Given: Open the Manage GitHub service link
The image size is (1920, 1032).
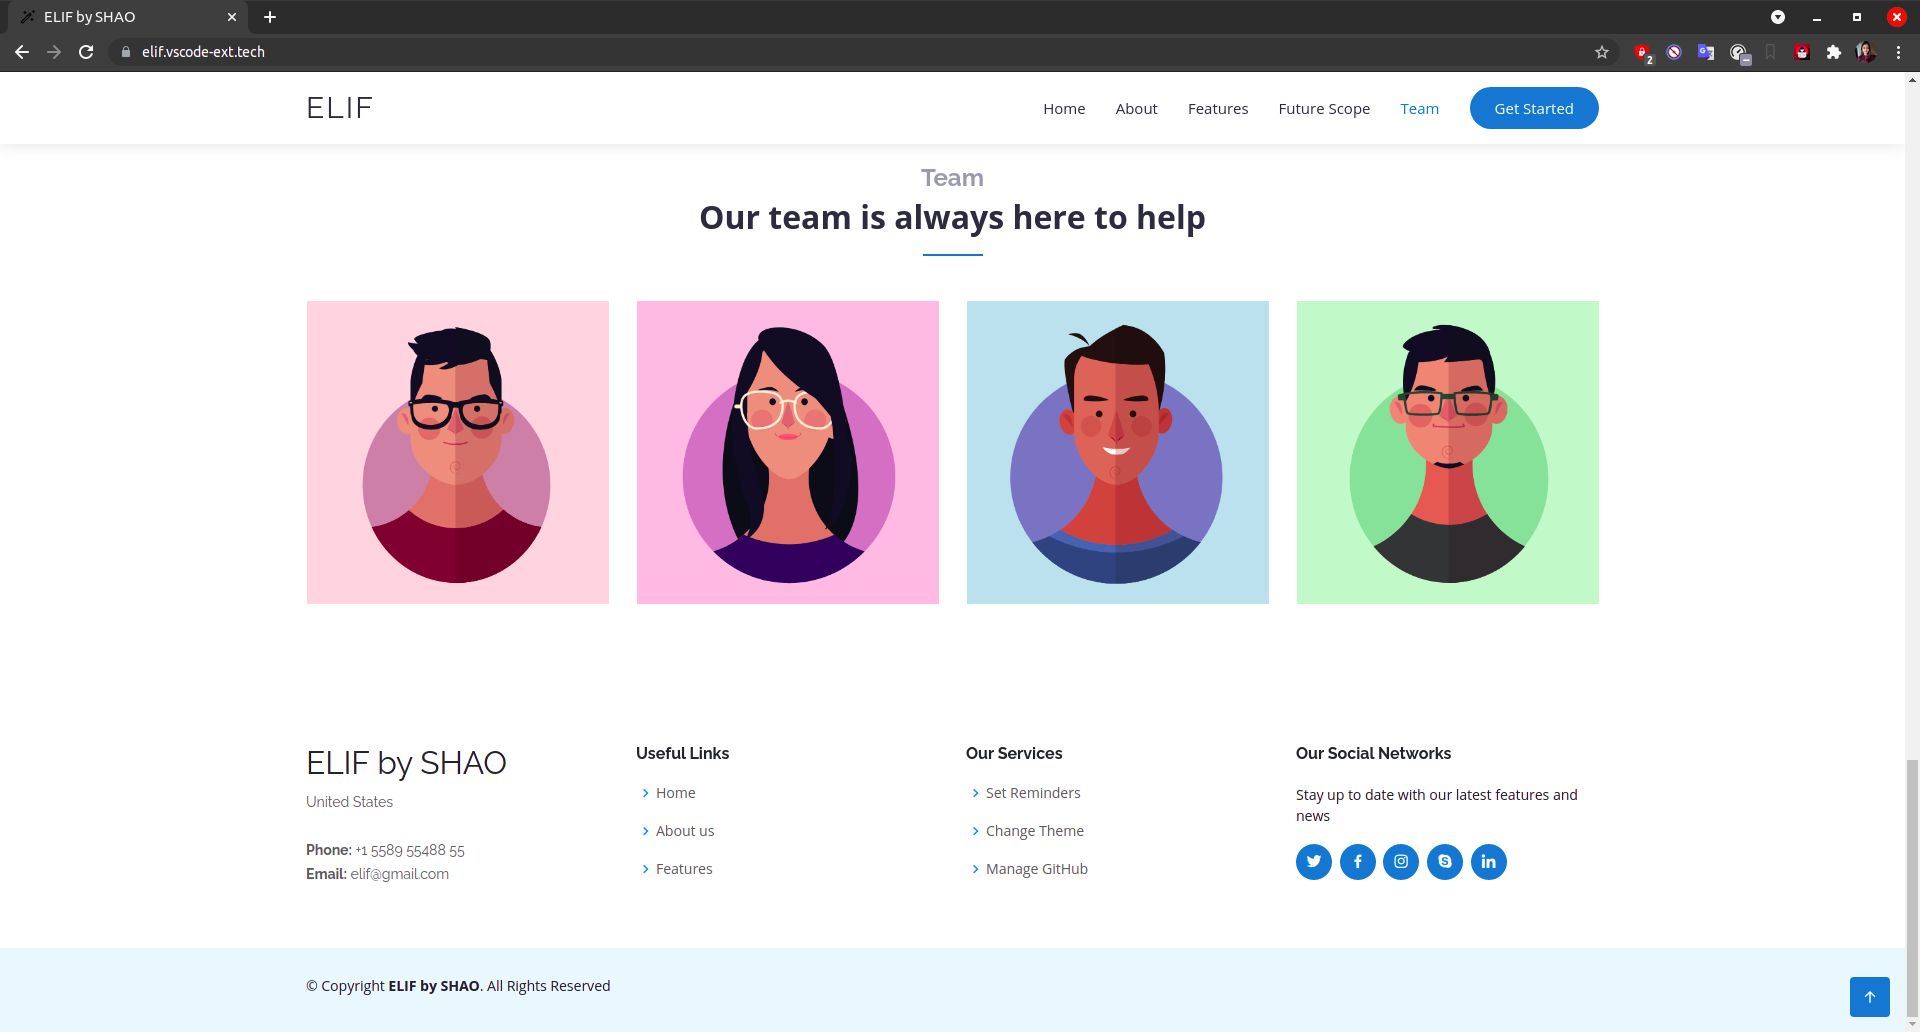Looking at the screenshot, I should coord(1037,869).
